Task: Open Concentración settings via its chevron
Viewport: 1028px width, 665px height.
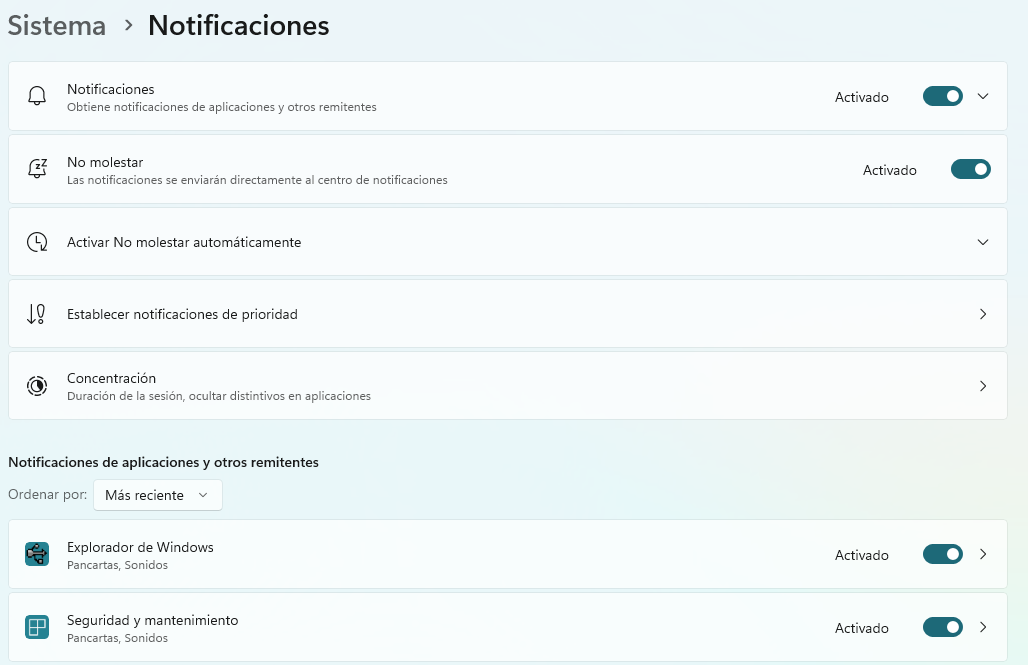Action: [x=983, y=386]
